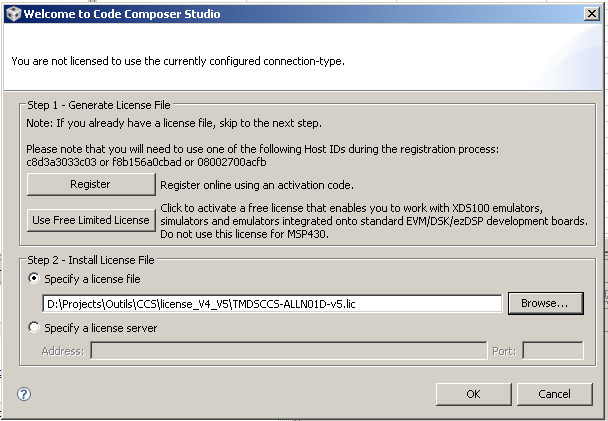Select the Specify a license file radio
This screenshot has width=608, height=421.
point(34,278)
